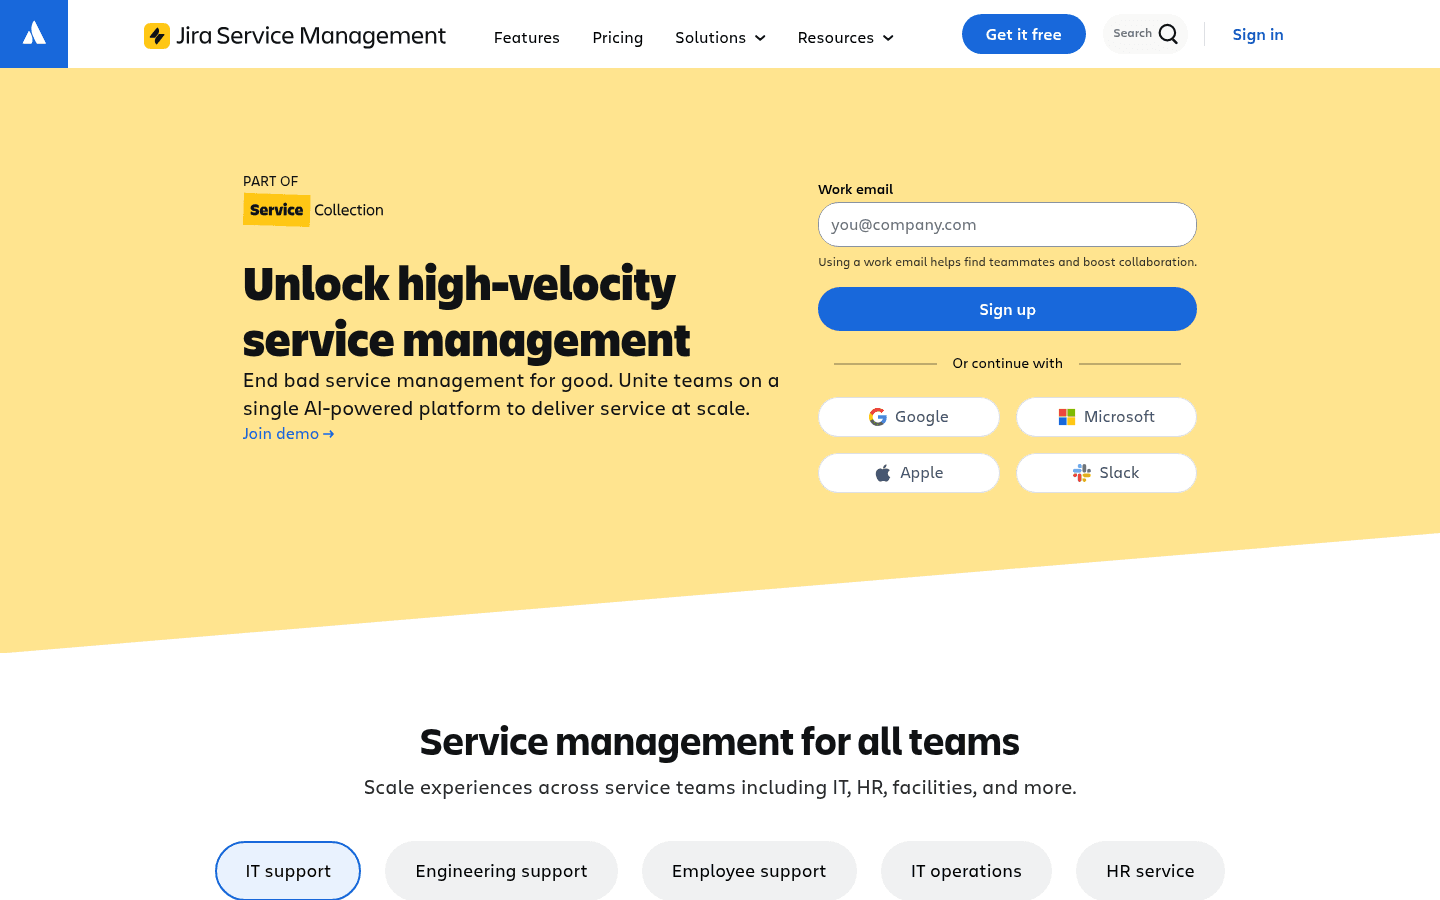Click the Get it free button

pyautogui.click(x=1023, y=34)
